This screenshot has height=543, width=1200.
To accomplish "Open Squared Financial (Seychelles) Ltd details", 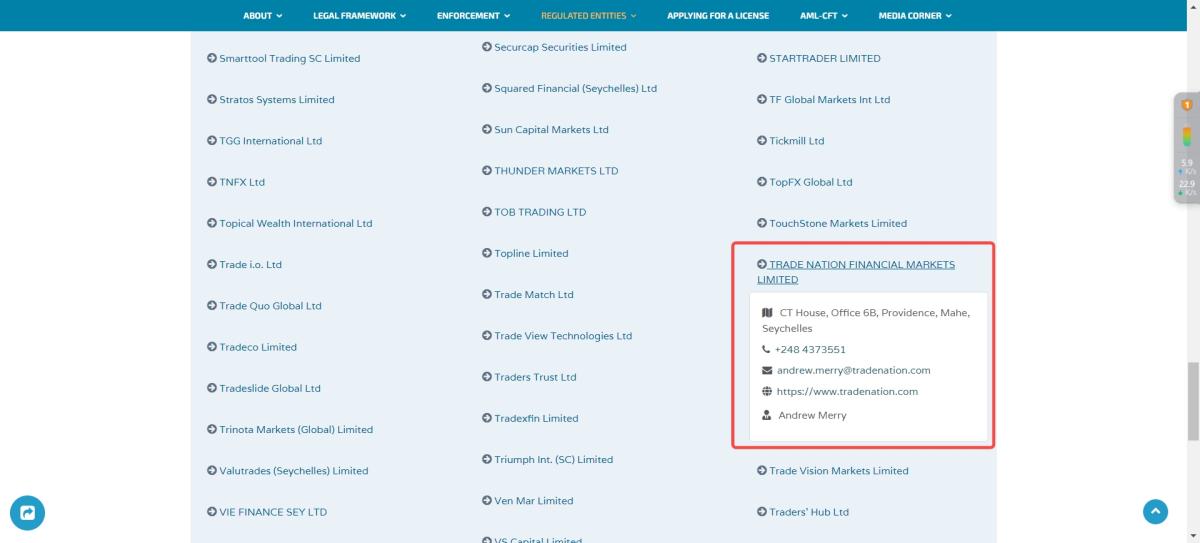I will [x=569, y=89].
